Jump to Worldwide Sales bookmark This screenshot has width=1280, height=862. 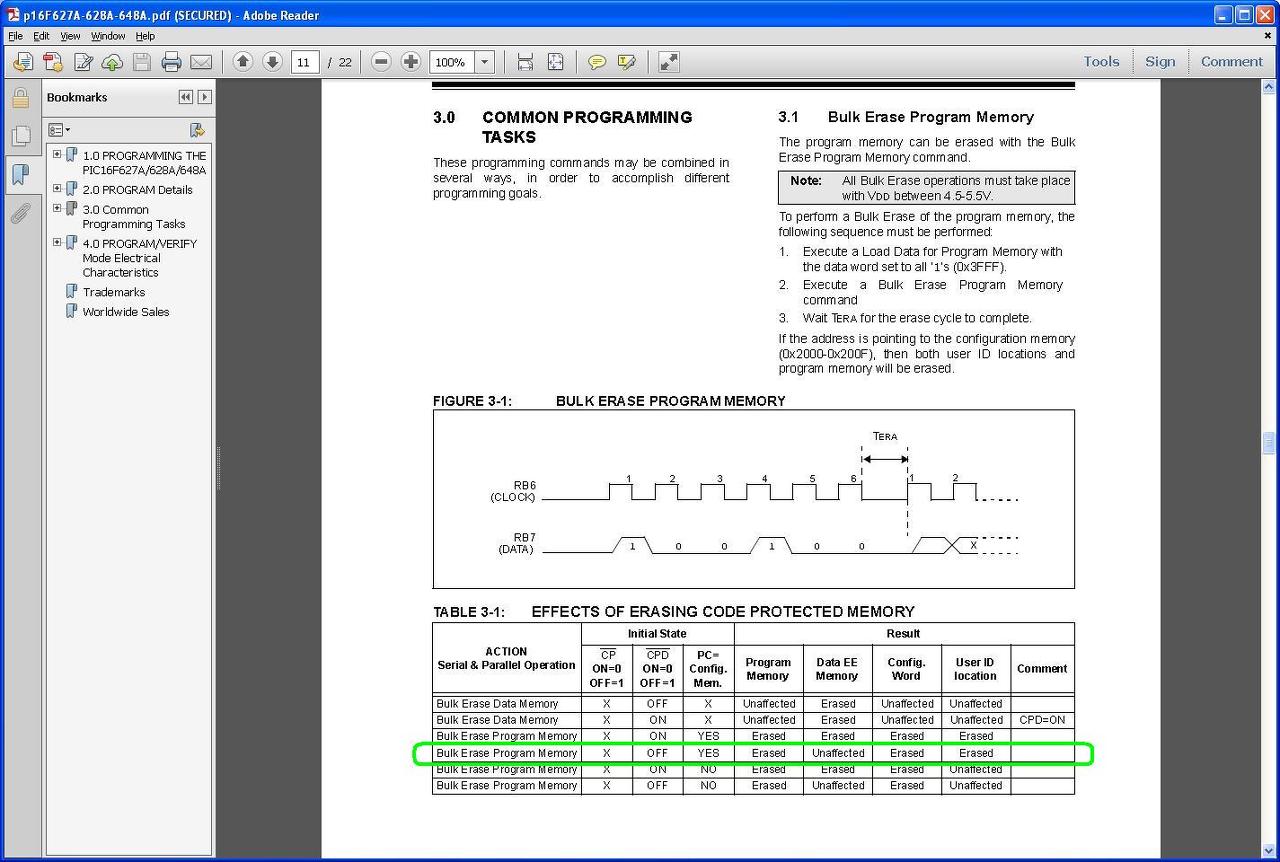point(125,312)
